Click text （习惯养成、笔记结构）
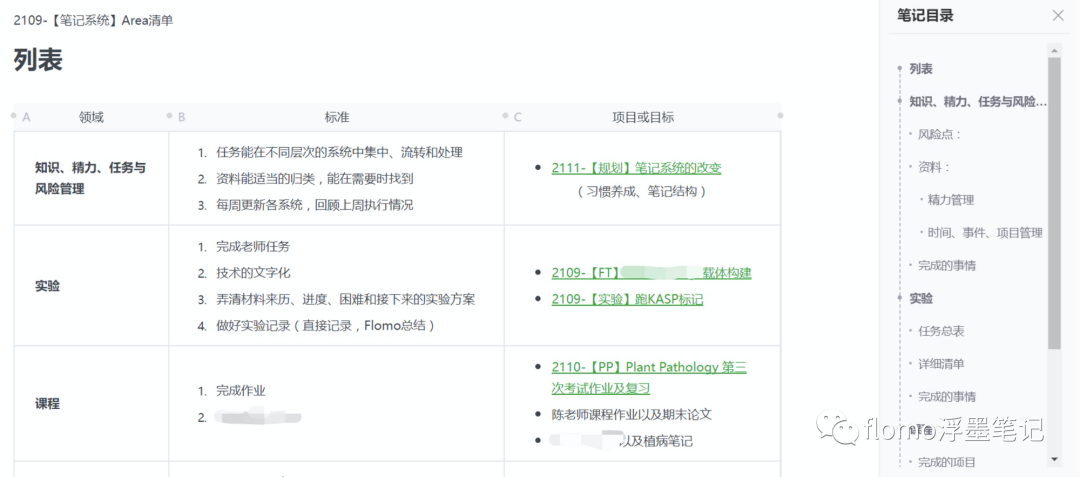1080x477 pixels. (643, 192)
